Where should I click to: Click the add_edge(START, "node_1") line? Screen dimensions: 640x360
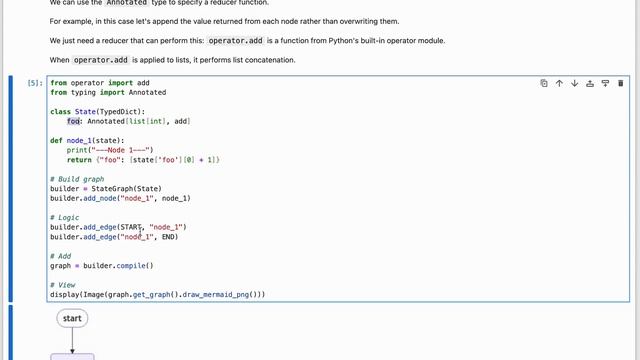click(118, 227)
